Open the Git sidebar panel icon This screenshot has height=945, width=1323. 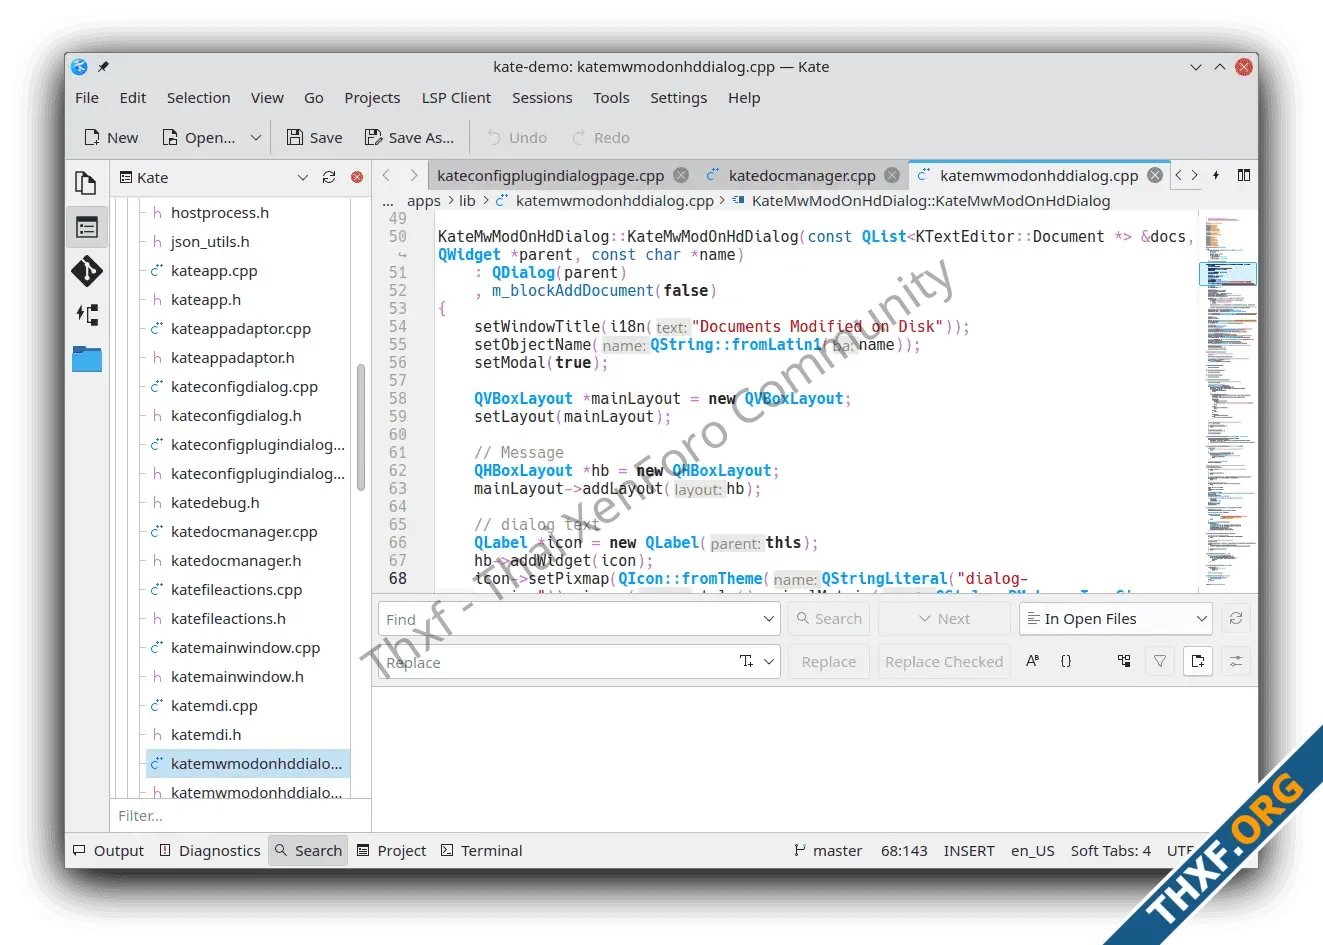[x=86, y=271]
